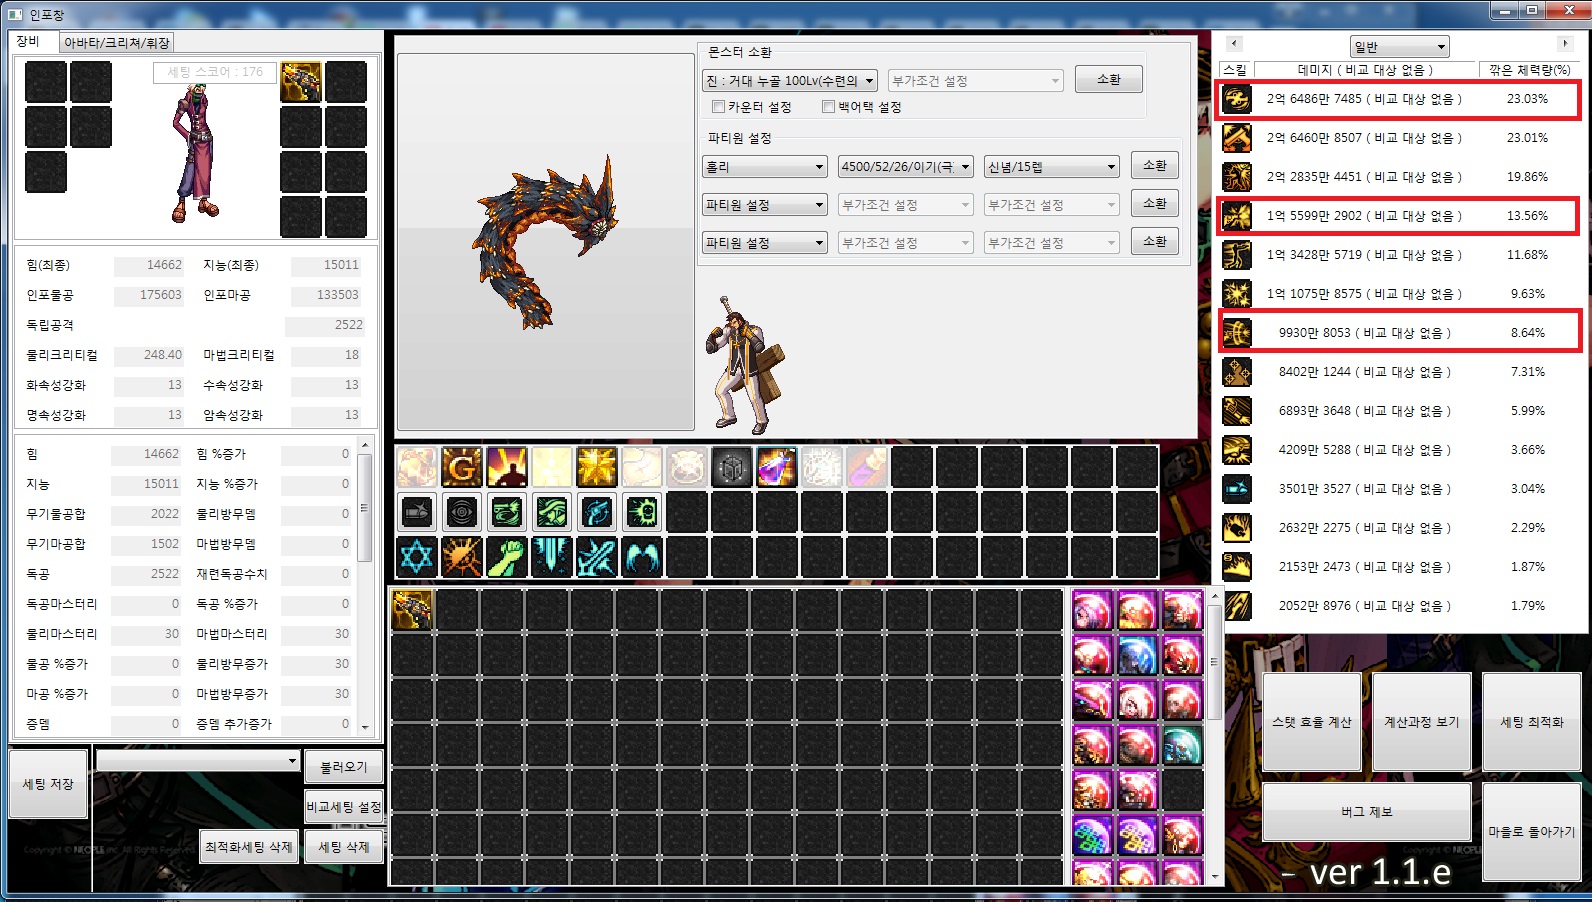Open the 홀리 party member dropdown
This screenshot has width=1592, height=902.
point(765,167)
